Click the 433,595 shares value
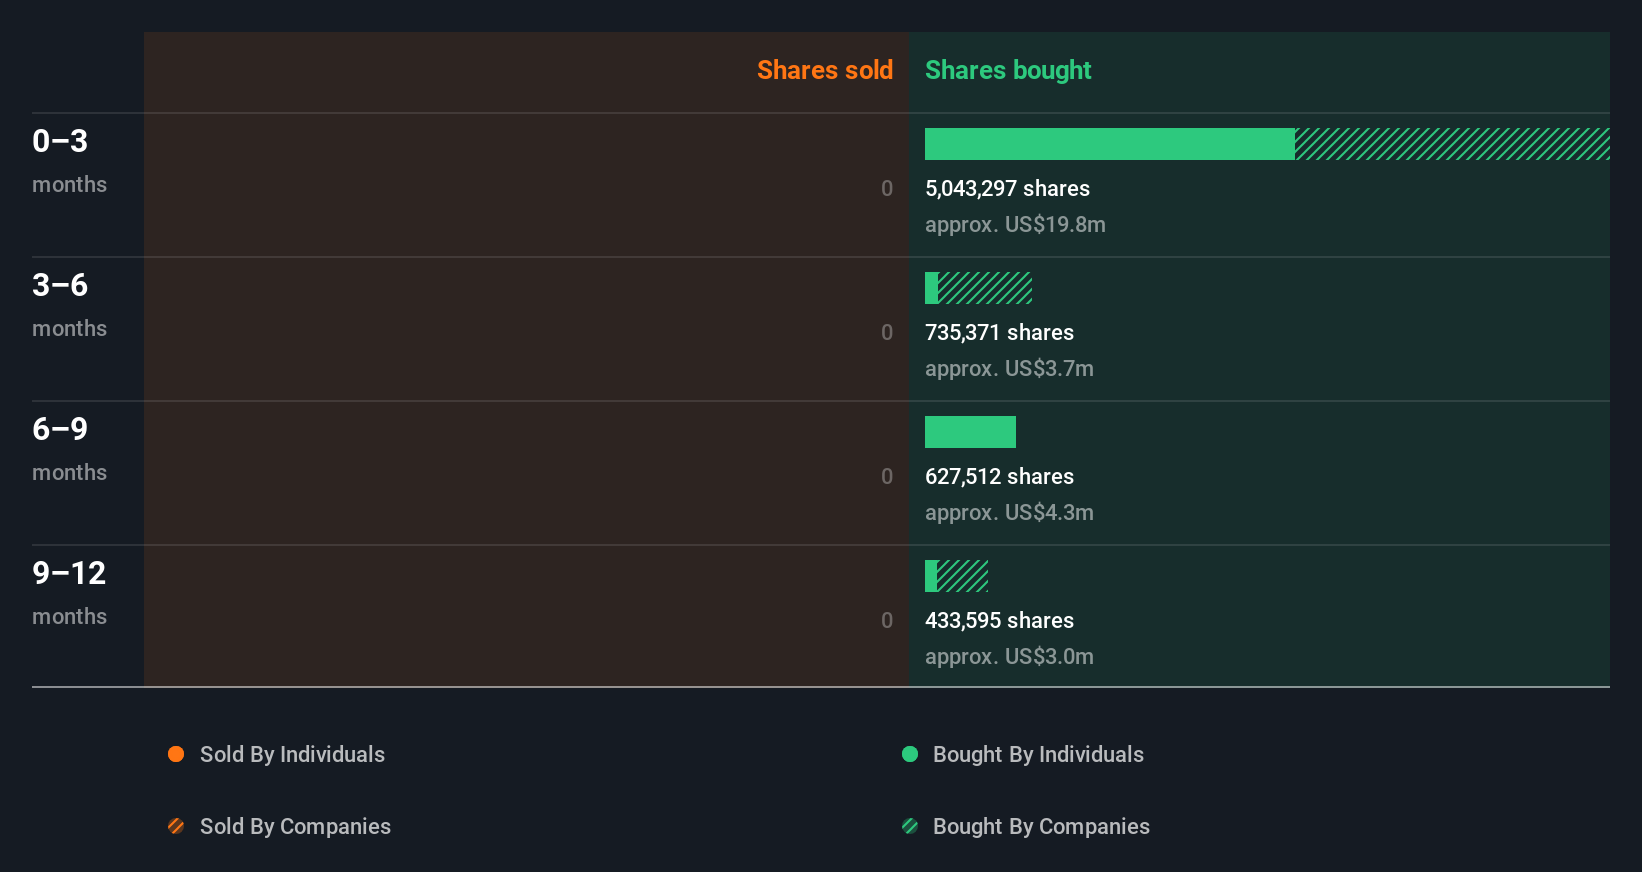Viewport: 1642px width, 872px height. pos(999,620)
